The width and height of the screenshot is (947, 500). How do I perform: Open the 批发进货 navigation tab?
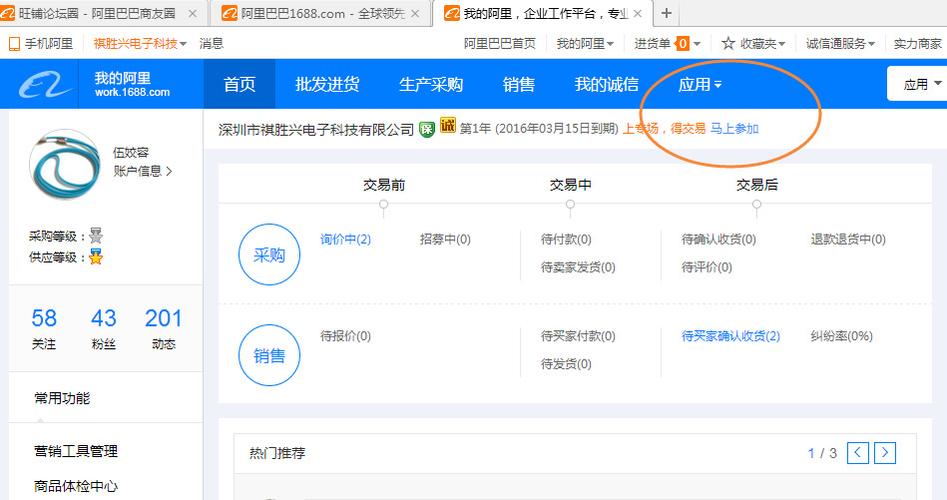pos(327,84)
